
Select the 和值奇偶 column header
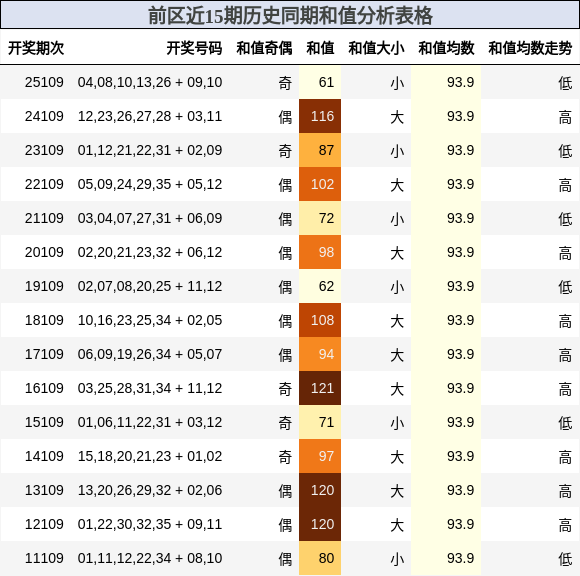point(264,48)
